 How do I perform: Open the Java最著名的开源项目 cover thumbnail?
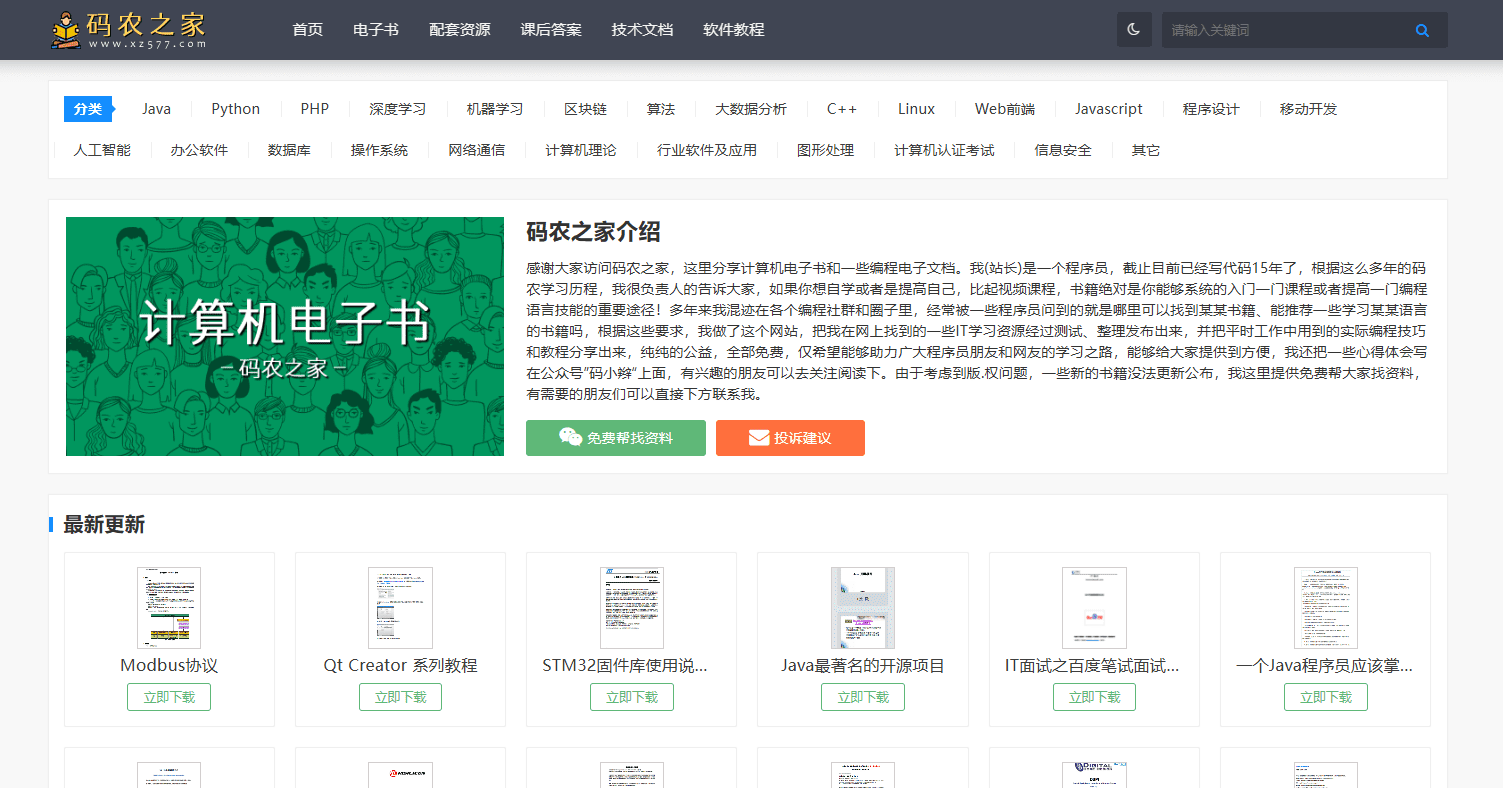click(862, 606)
